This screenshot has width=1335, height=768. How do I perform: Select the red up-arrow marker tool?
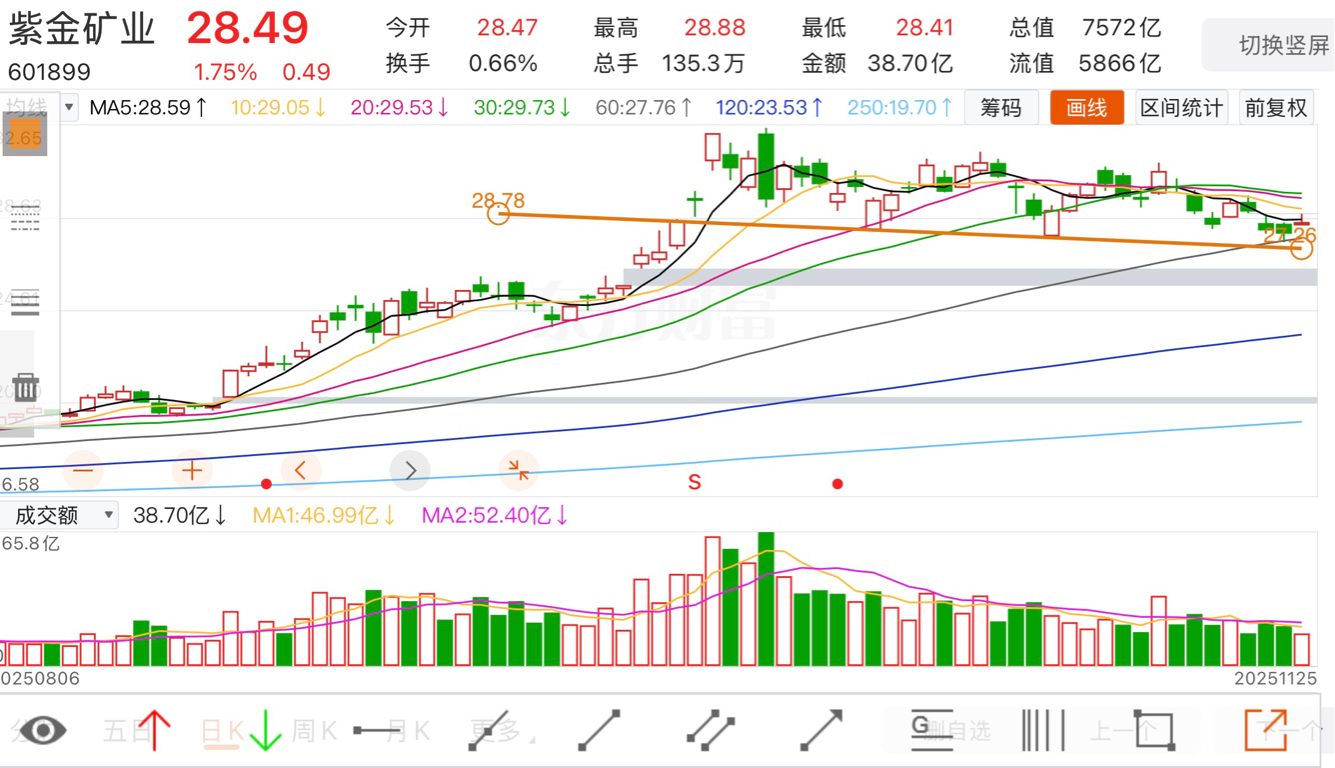(155, 730)
